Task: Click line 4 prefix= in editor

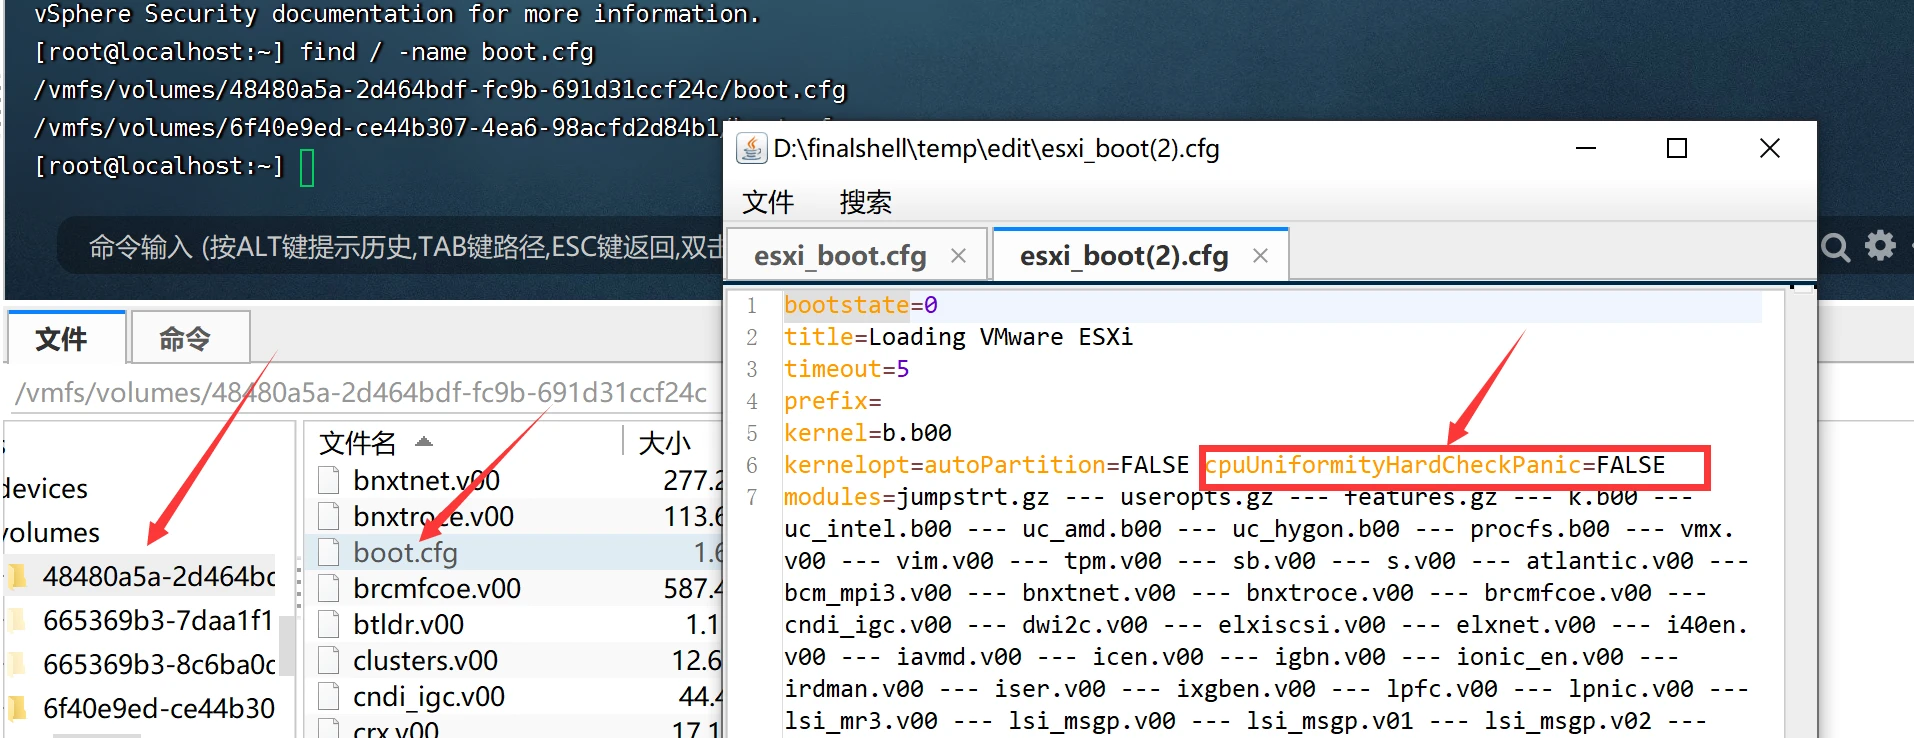Action: pyautogui.click(x=833, y=400)
